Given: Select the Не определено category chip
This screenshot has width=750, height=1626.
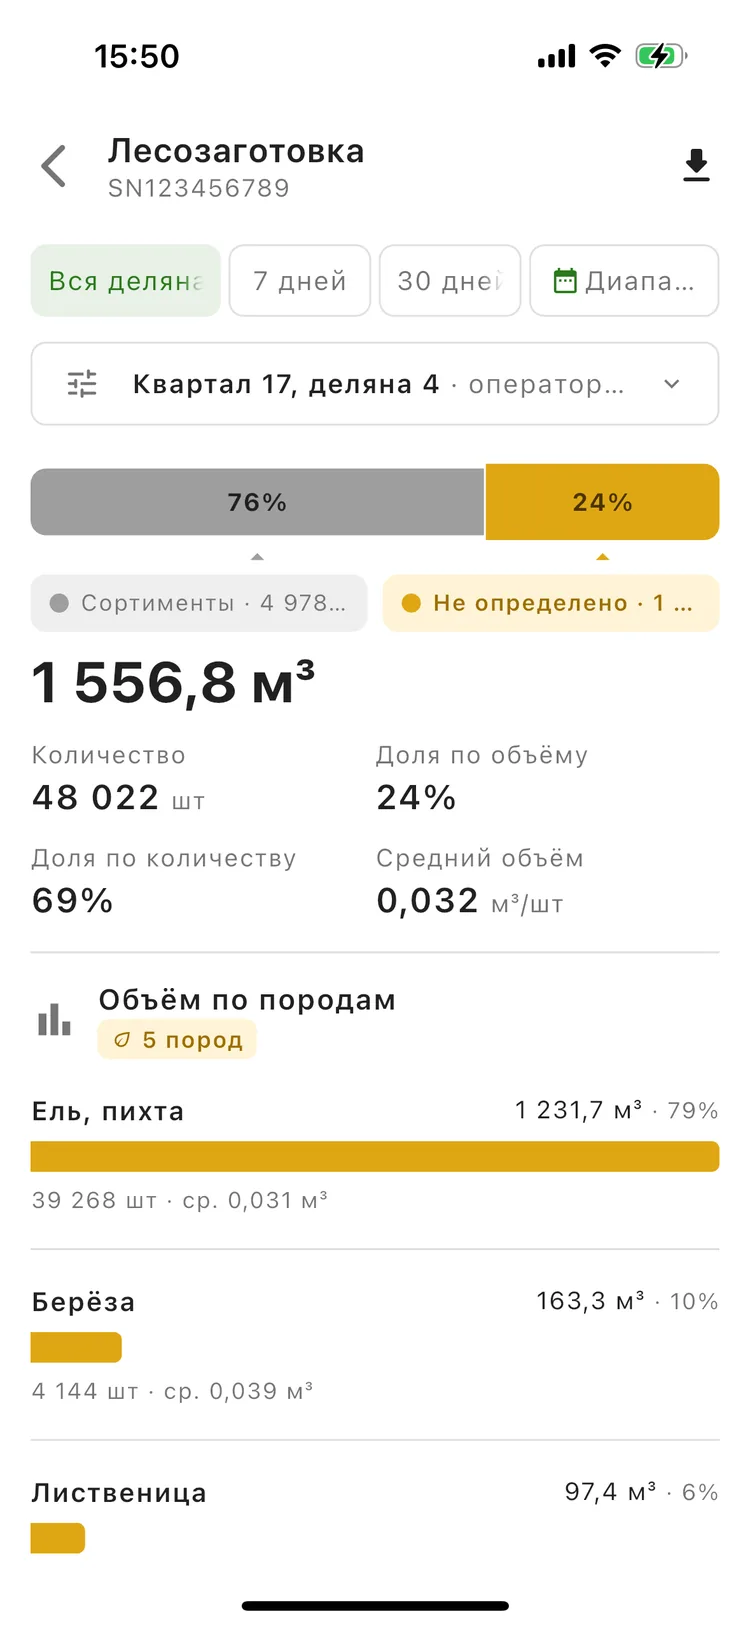Looking at the screenshot, I should pos(551,603).
